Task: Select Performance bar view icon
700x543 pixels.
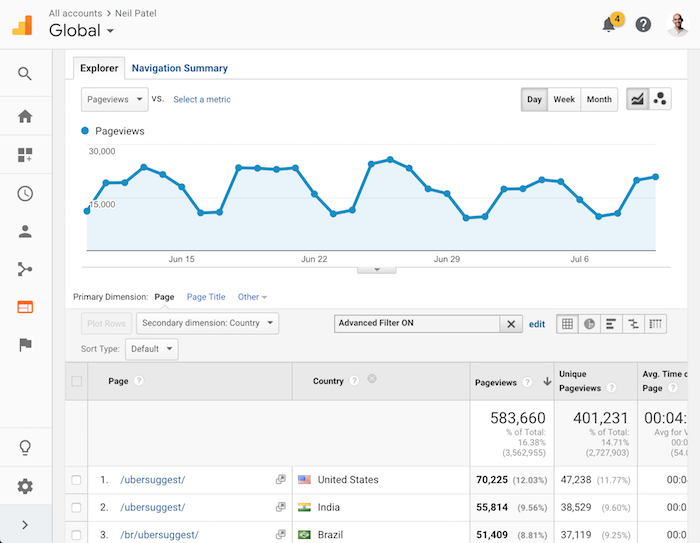Action: [x=611, y=324]
